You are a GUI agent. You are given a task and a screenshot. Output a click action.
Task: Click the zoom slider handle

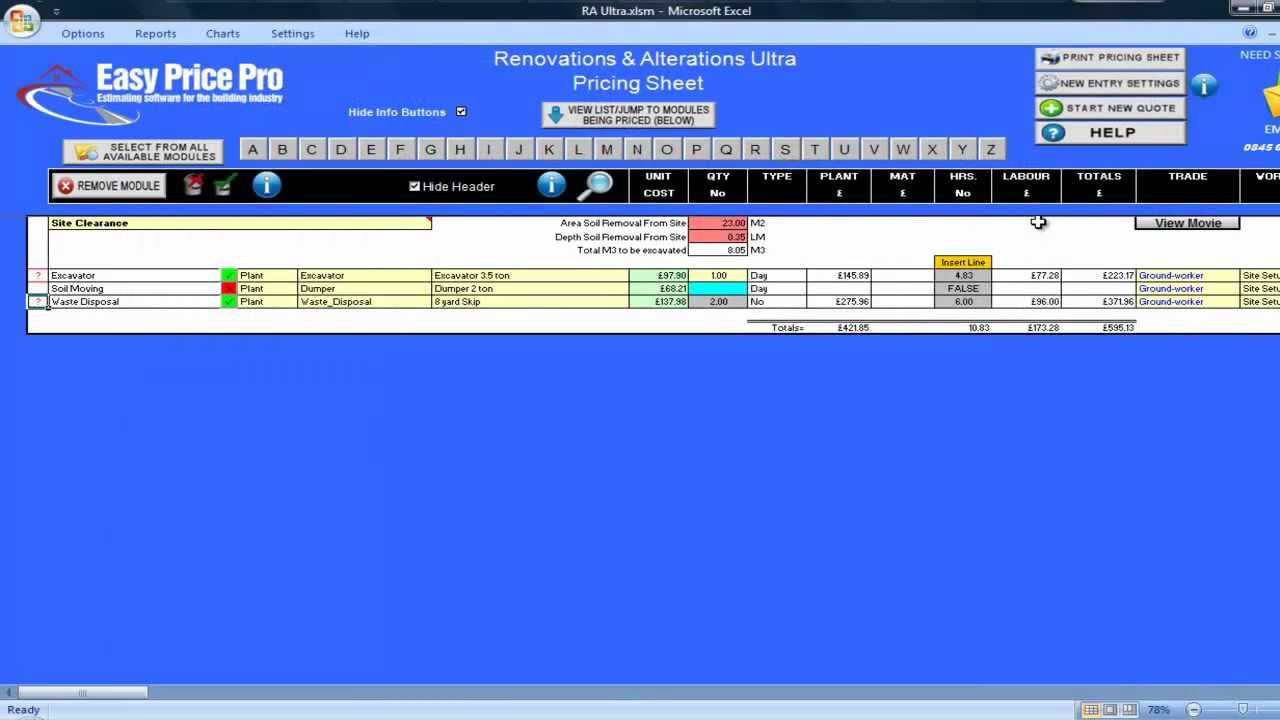1243,710
